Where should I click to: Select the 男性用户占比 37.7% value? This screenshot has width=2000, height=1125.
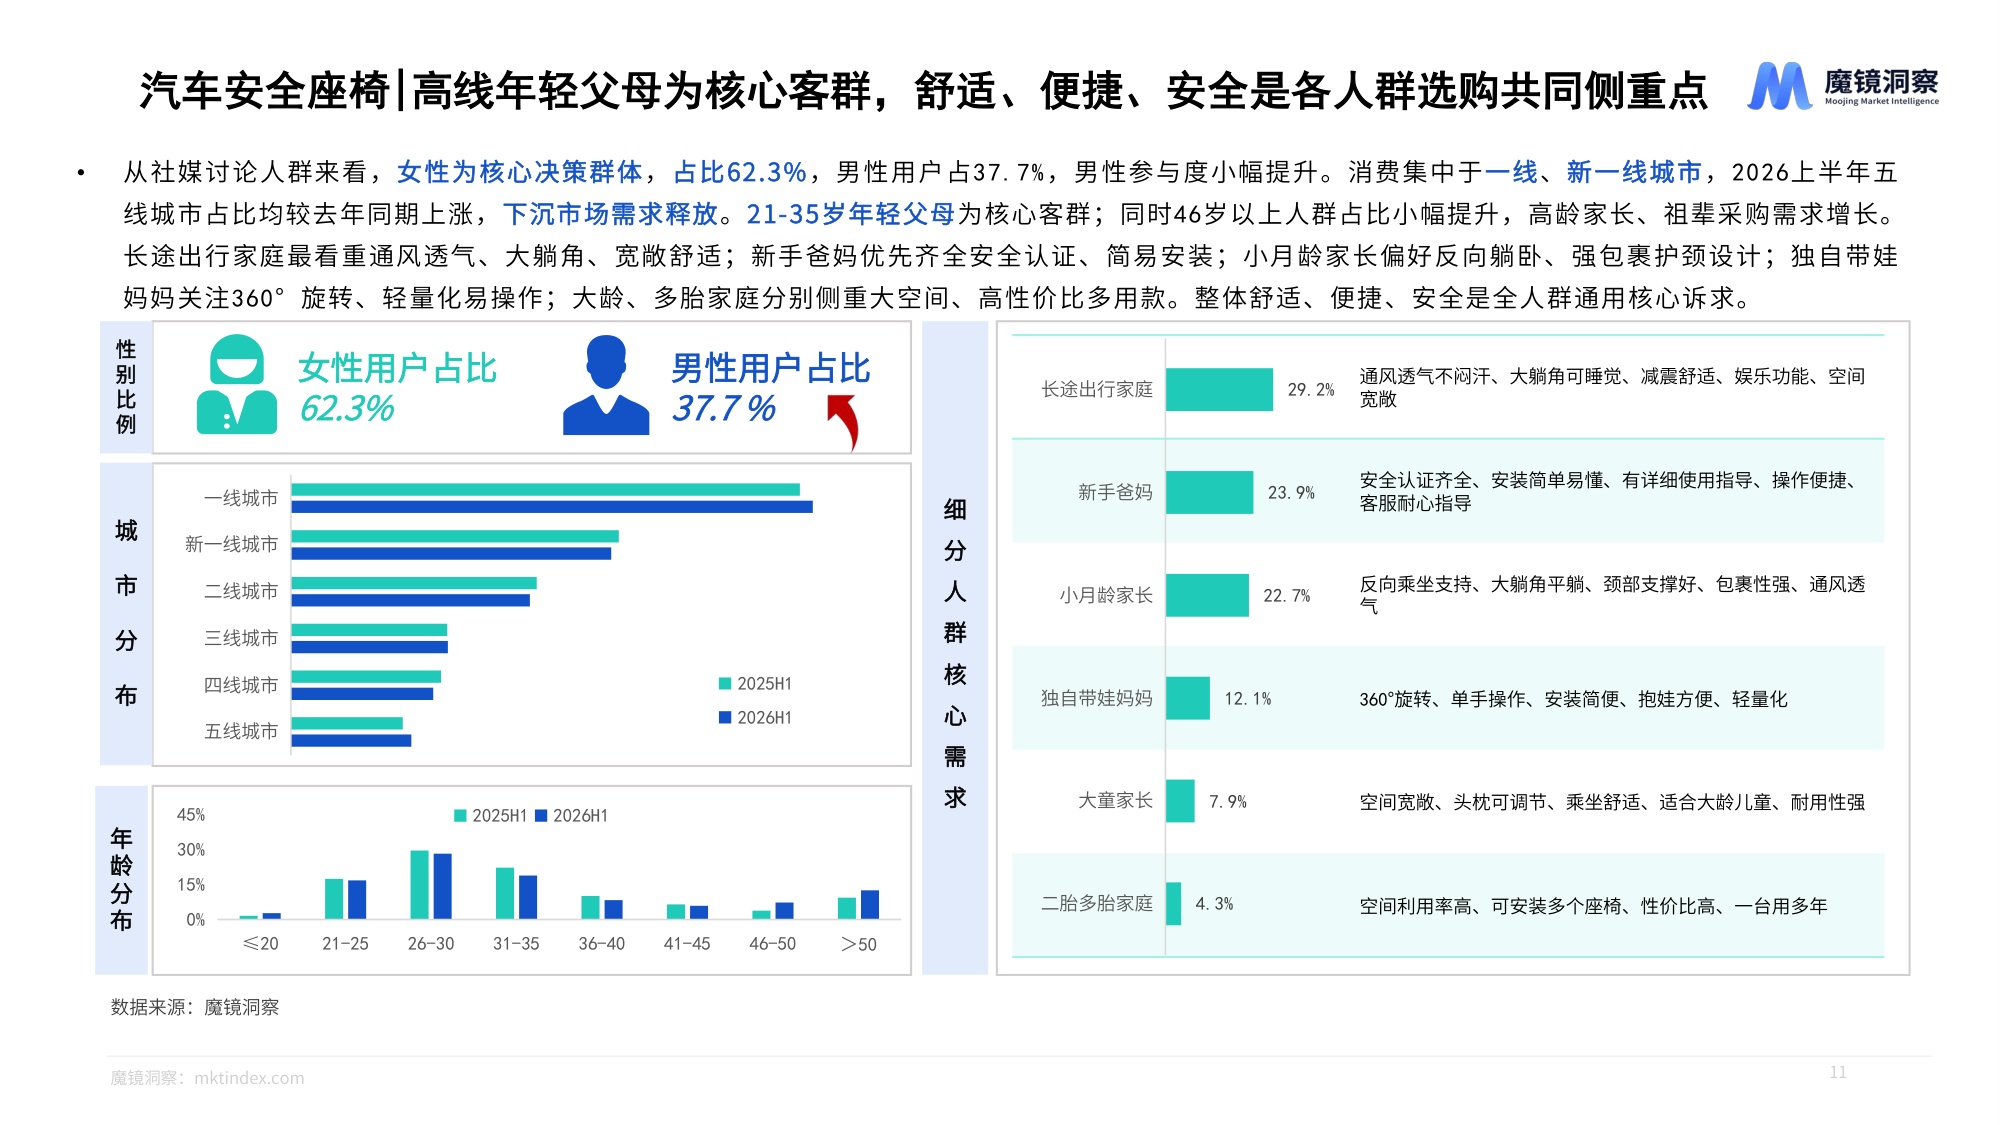724,409
